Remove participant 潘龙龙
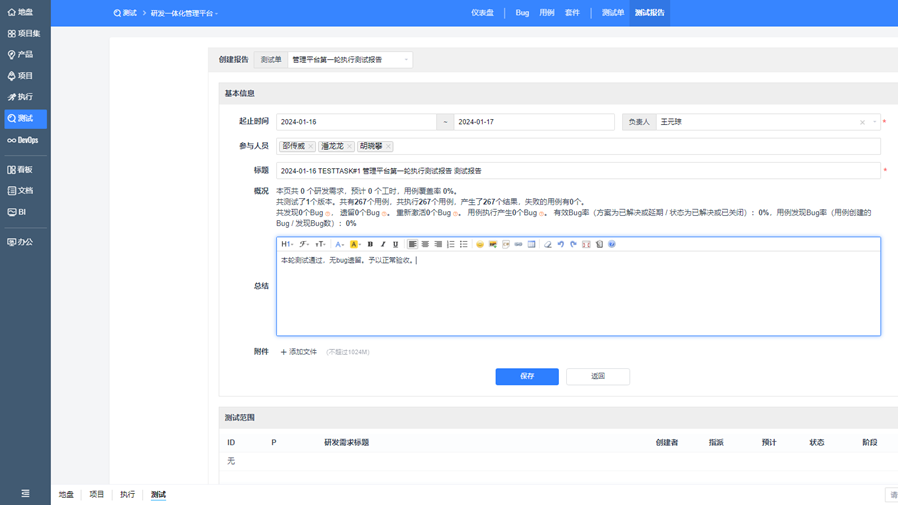 point(349,146)
